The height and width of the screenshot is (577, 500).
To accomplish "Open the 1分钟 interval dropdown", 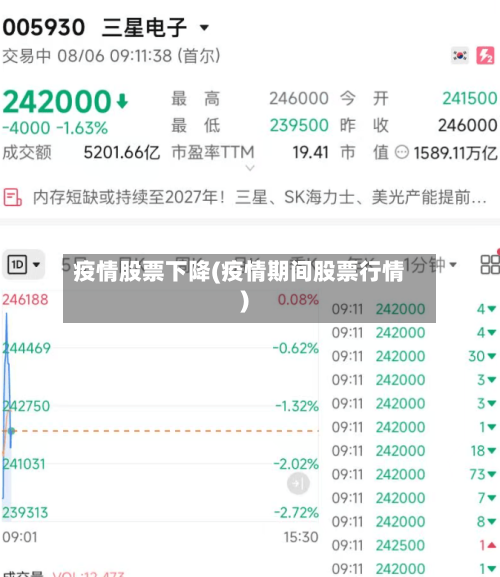I will pos(430,264).
